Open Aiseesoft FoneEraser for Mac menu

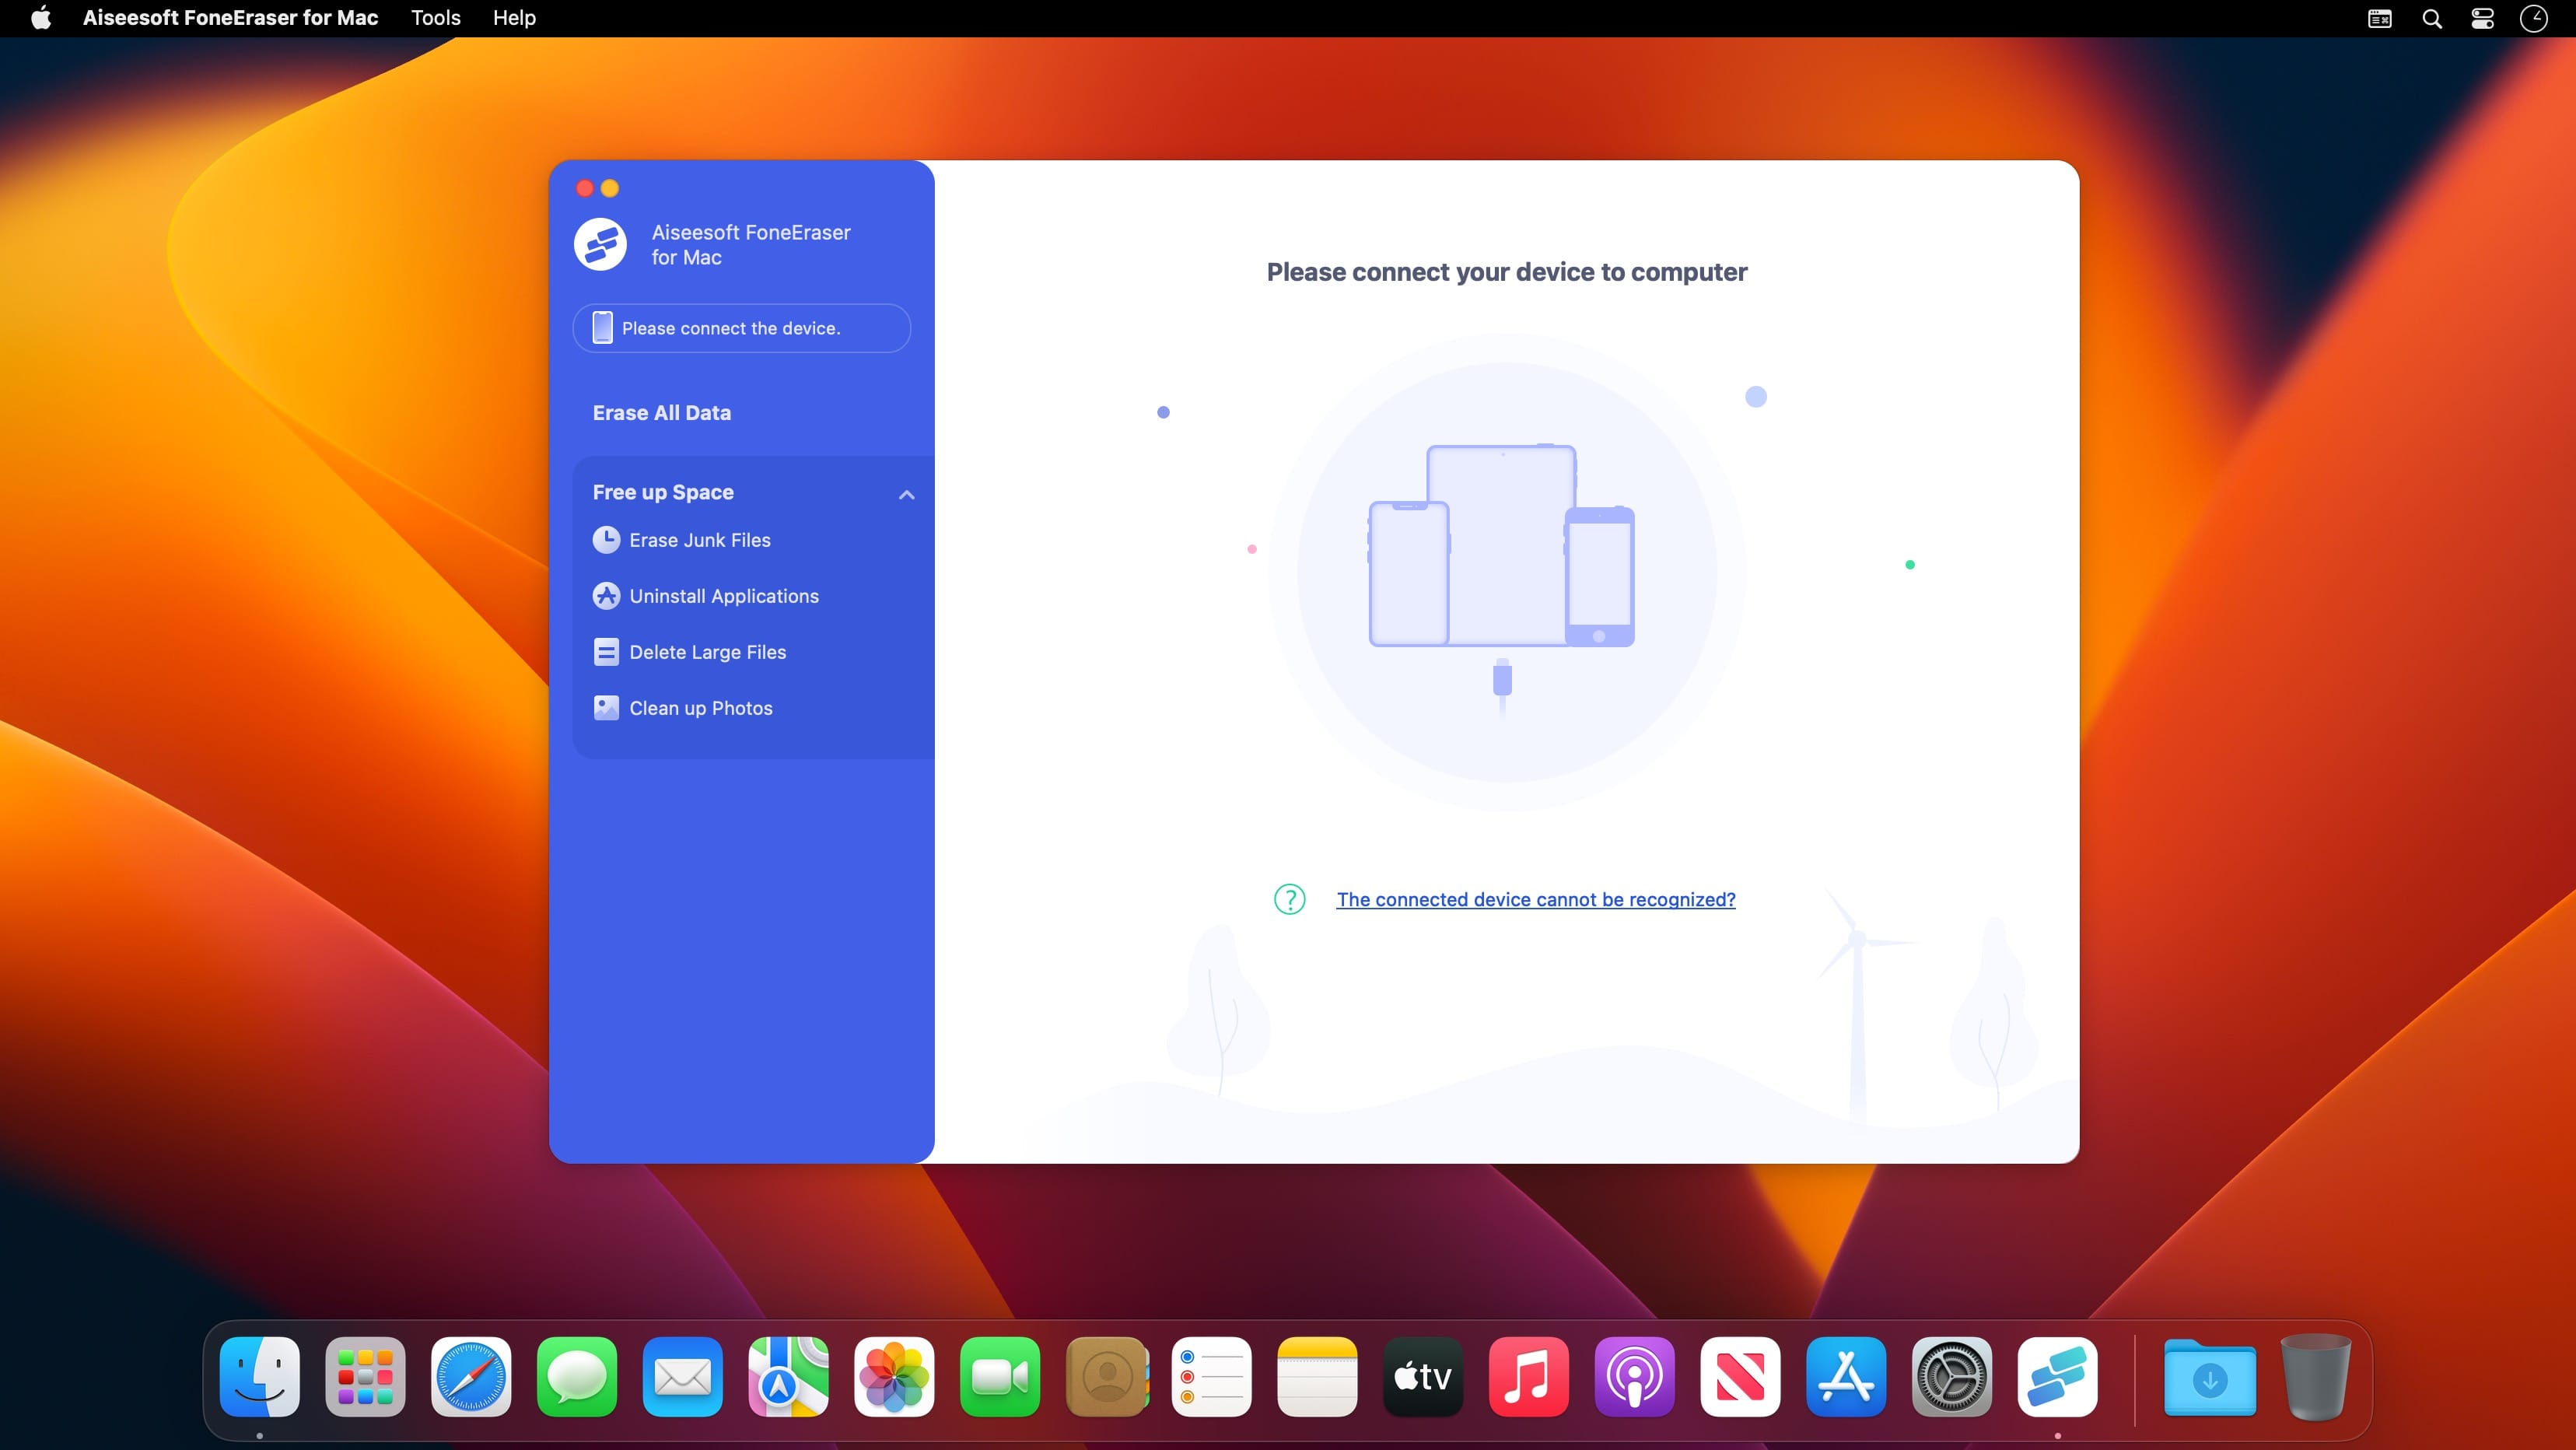click(x=230, y=18)
